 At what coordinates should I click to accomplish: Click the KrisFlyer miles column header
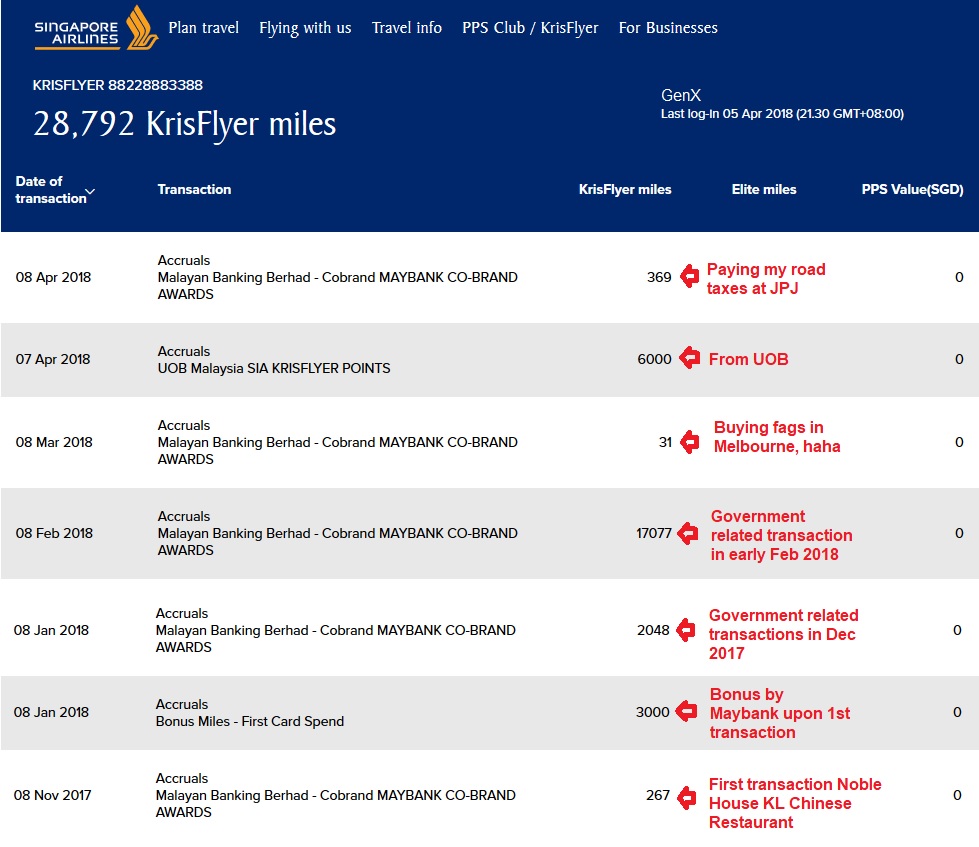[625, 189]
